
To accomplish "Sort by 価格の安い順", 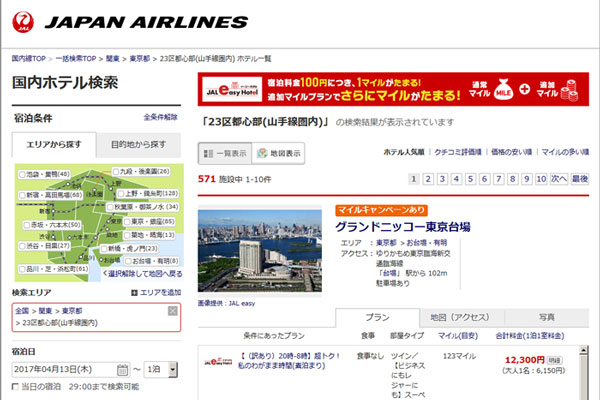I will point(511,152).
